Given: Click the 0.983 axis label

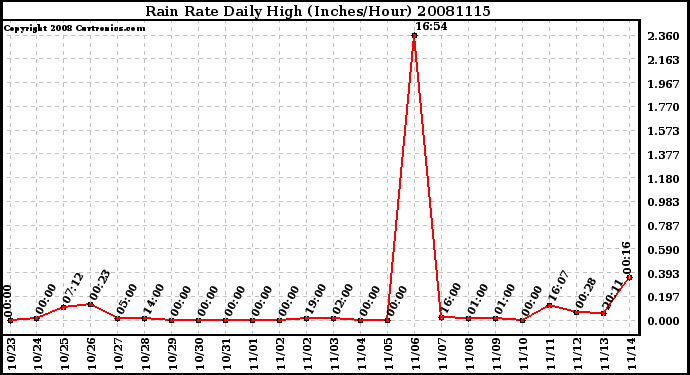Looking at the screenshot, I should click(663, 202).
